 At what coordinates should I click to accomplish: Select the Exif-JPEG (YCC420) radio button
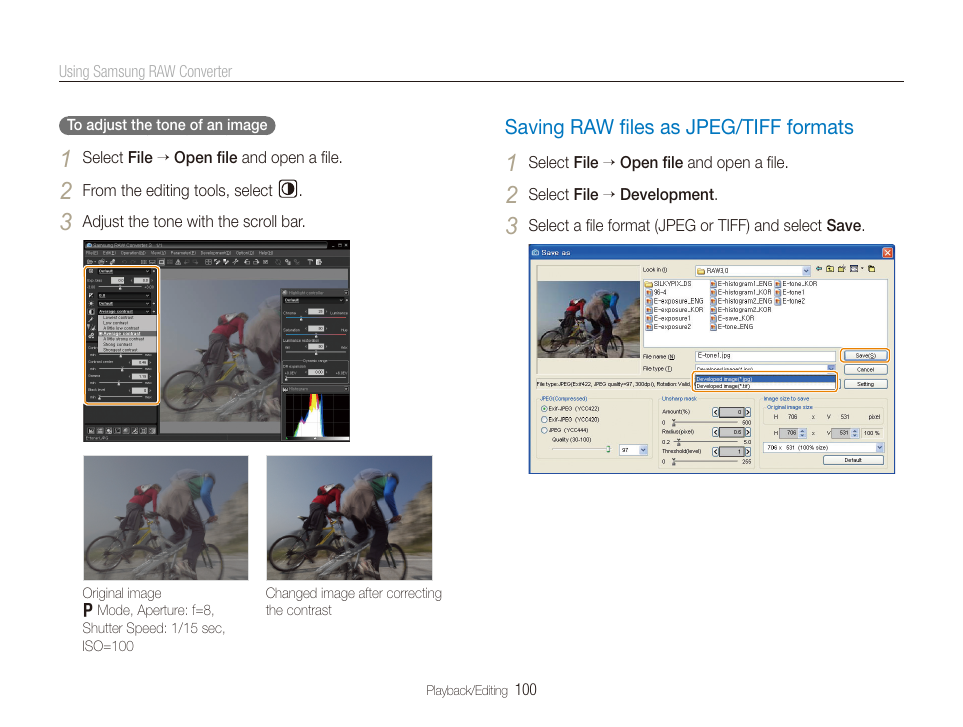pos(544,419)
